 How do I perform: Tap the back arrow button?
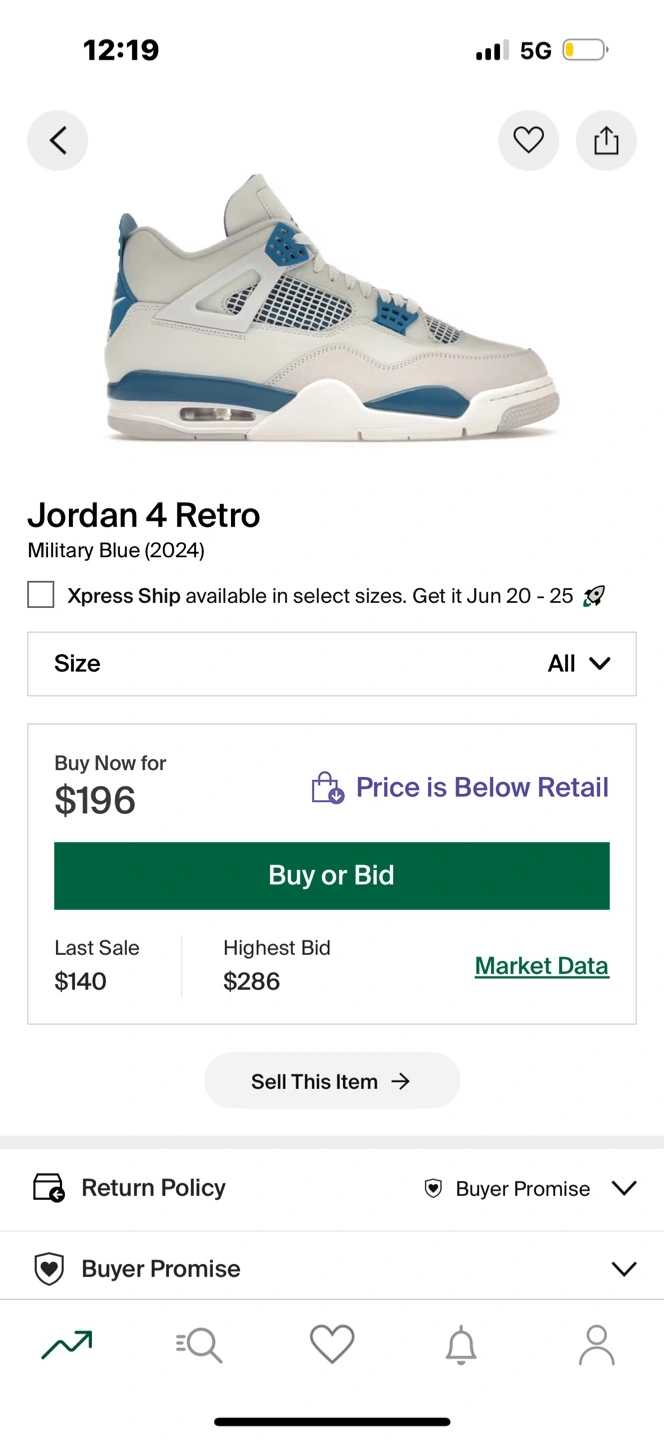coord(57,141)
